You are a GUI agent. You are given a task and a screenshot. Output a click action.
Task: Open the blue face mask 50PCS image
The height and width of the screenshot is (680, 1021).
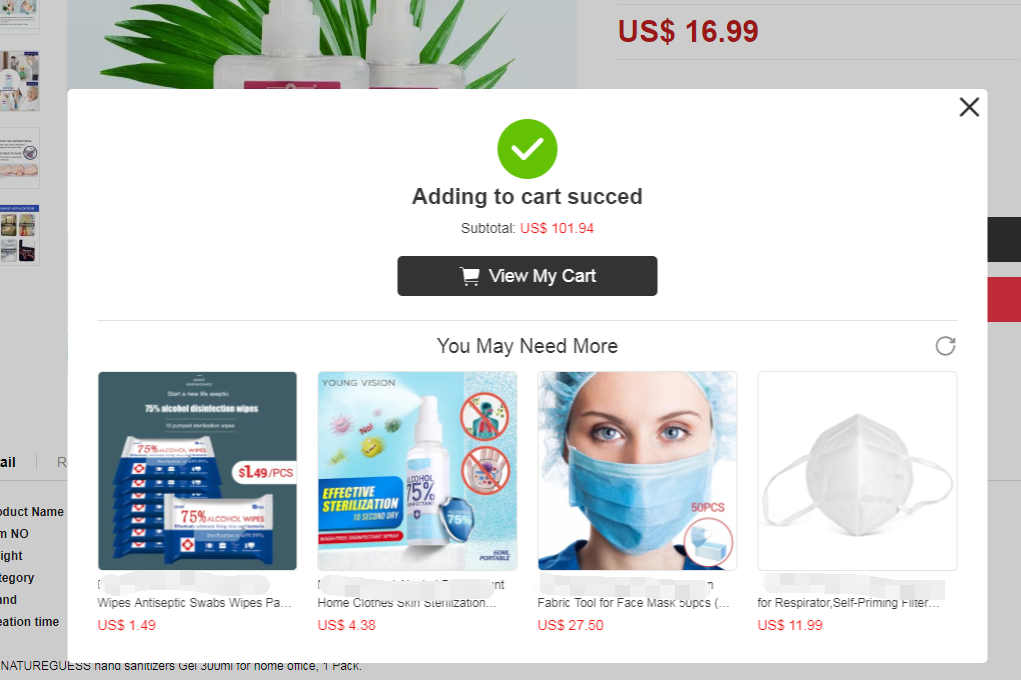[x=637, y=471]
